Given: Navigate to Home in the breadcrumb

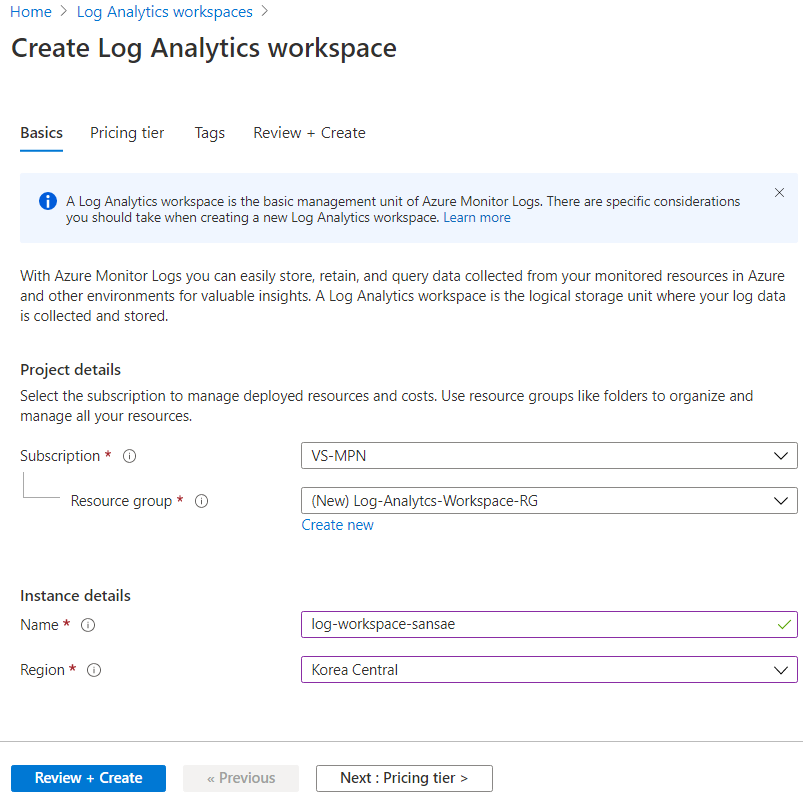Looking at the screenshot, I should click(30, 12).
